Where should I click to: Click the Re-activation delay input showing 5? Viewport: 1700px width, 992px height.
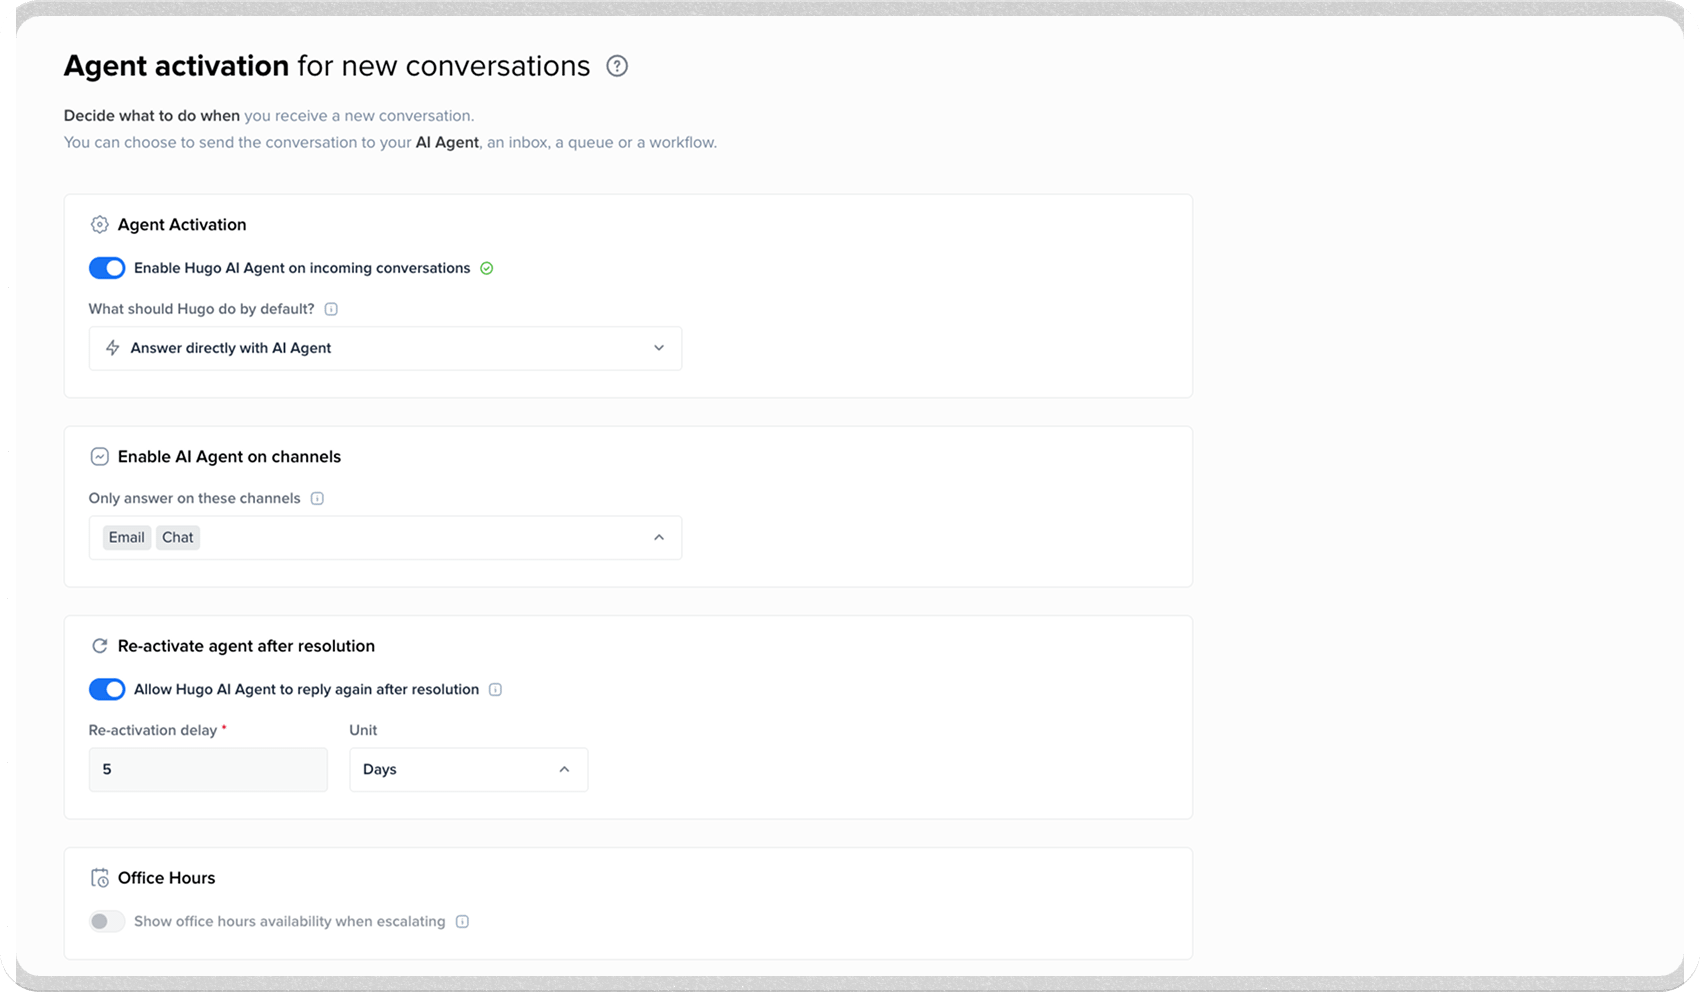coord(207,769)
